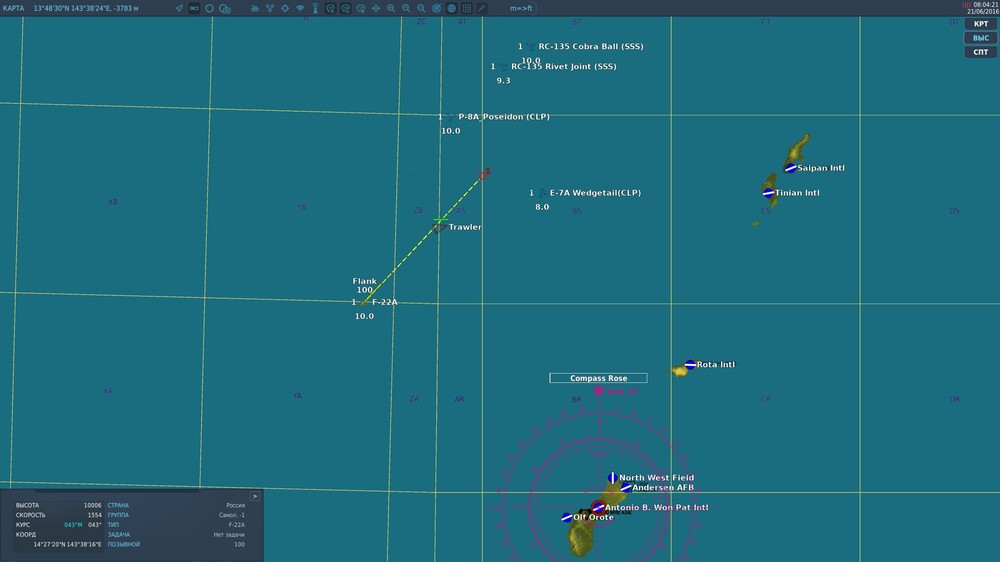Collapse the unit info panel arrow
Viewport: 1000px width, 562px height.
click(x=255, y=496)
